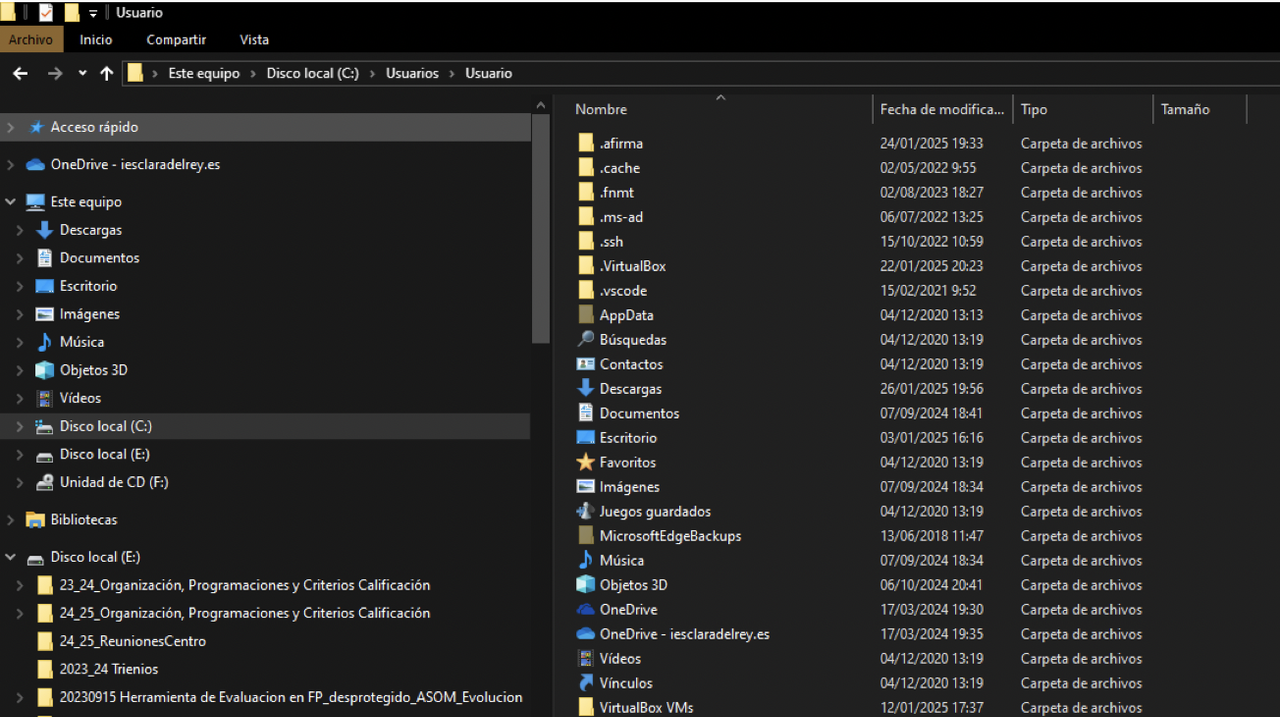Switch to the Inicio ribbon tab

tap(96, 40)
